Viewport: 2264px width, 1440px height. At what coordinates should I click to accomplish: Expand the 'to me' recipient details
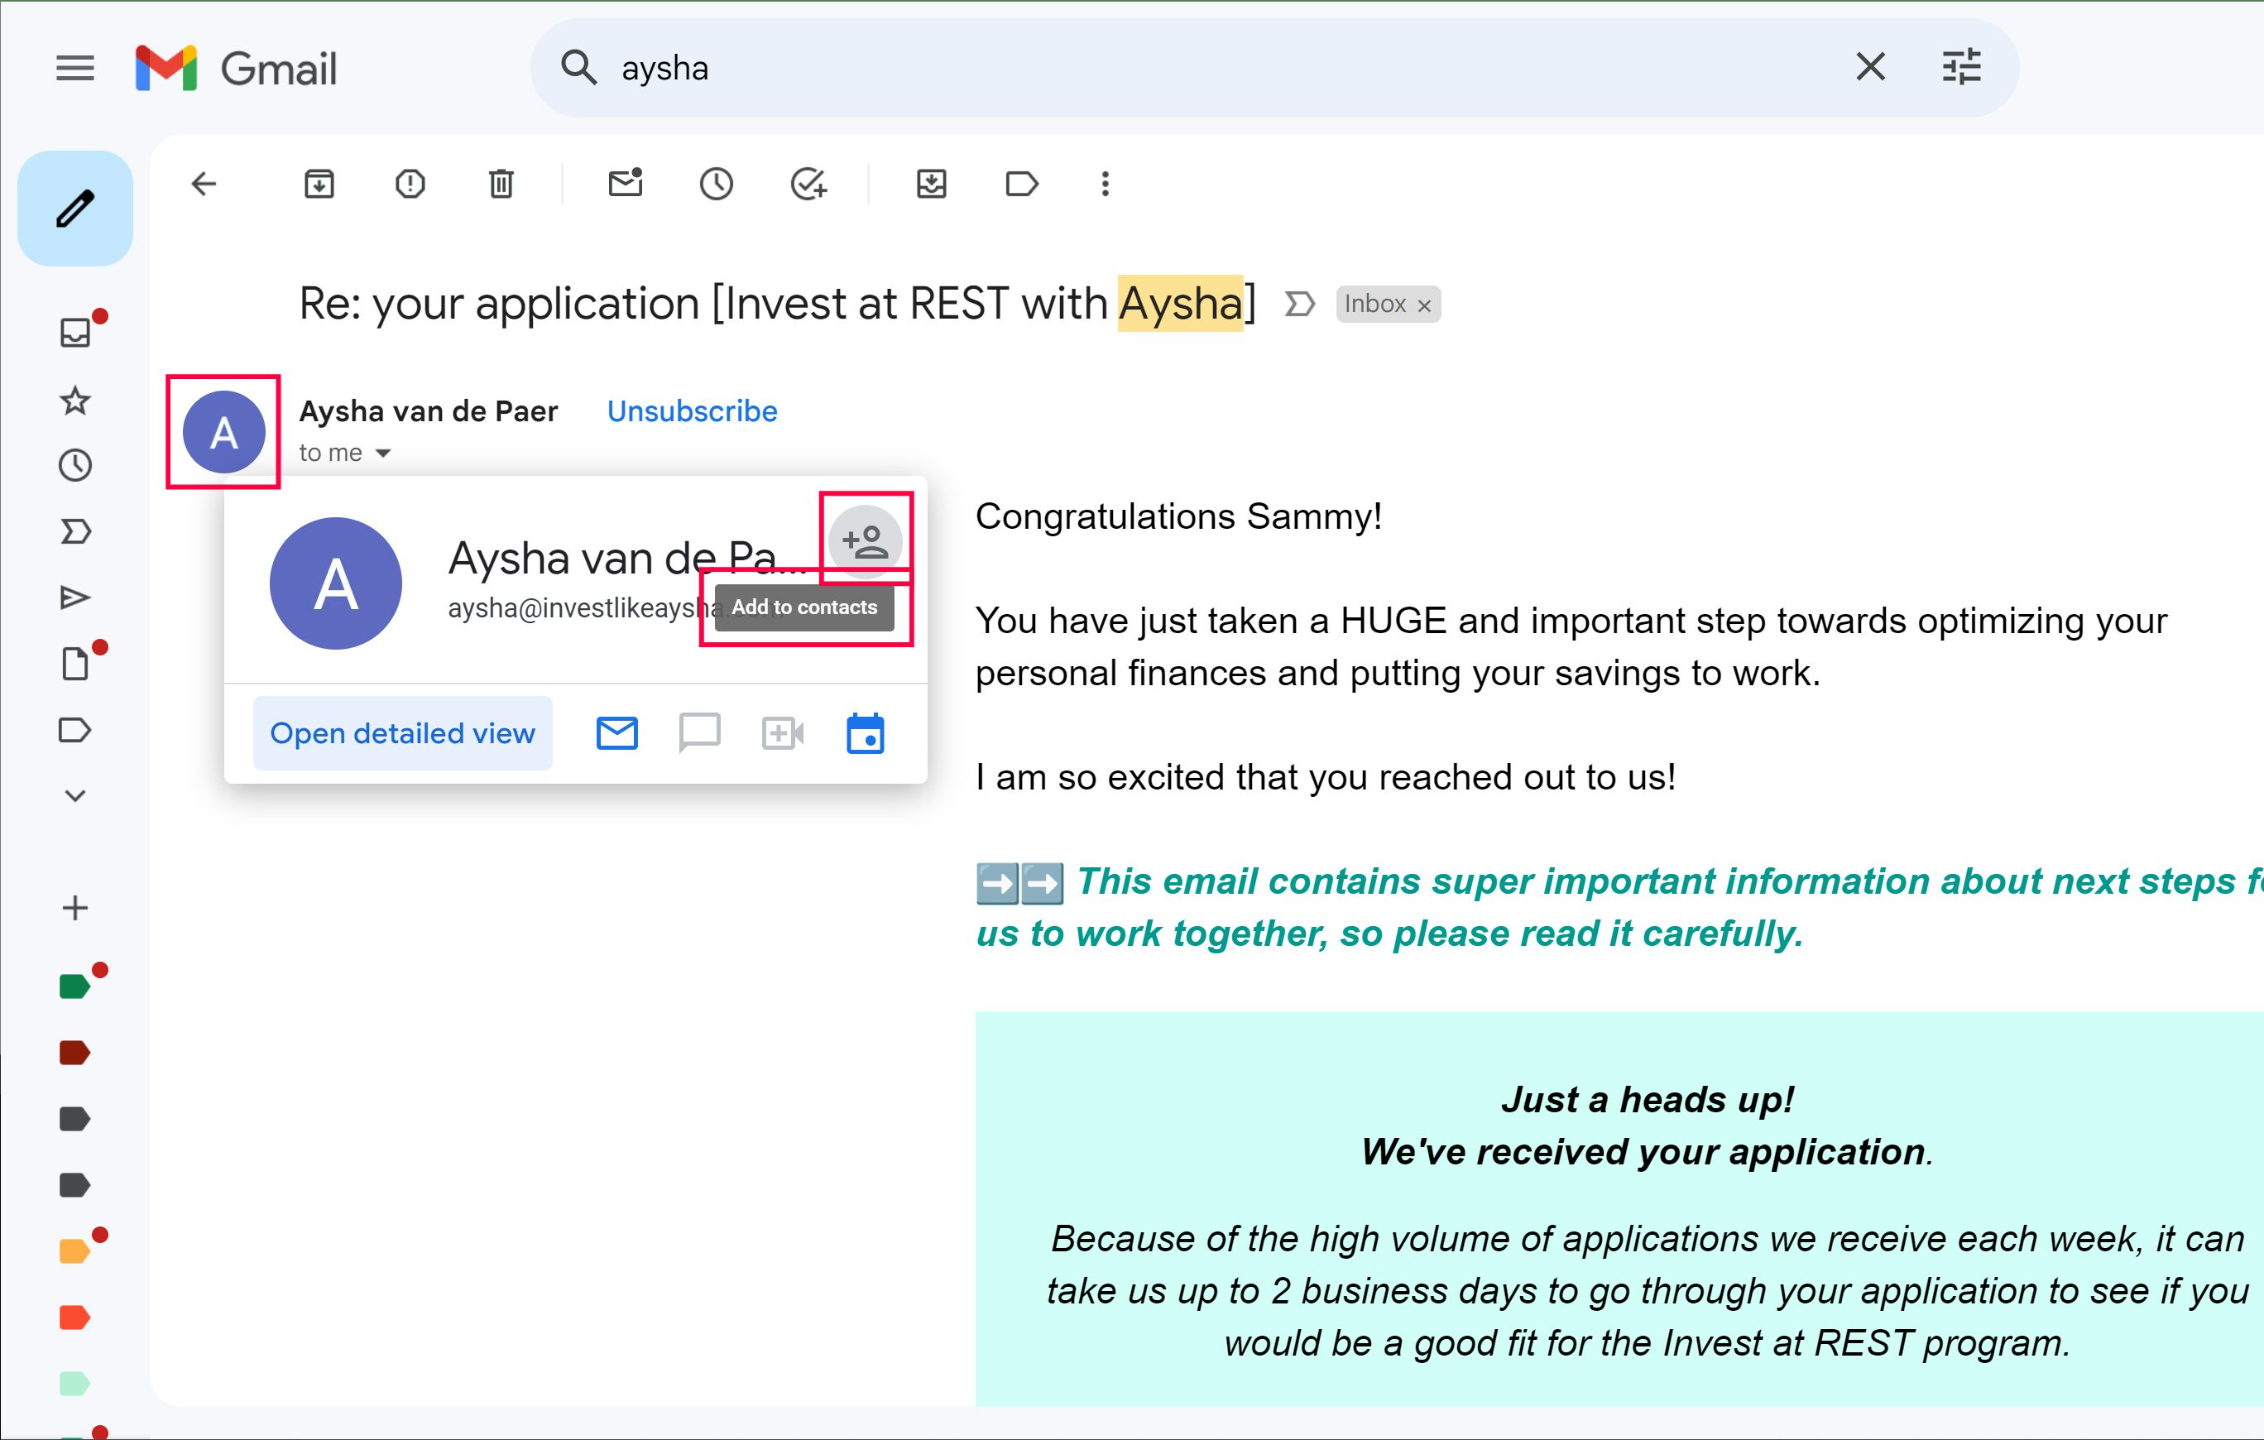click(383, 454)
